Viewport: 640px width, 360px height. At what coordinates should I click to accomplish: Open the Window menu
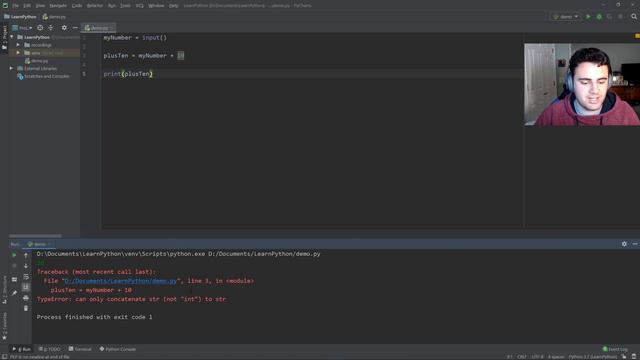(156, 6)
